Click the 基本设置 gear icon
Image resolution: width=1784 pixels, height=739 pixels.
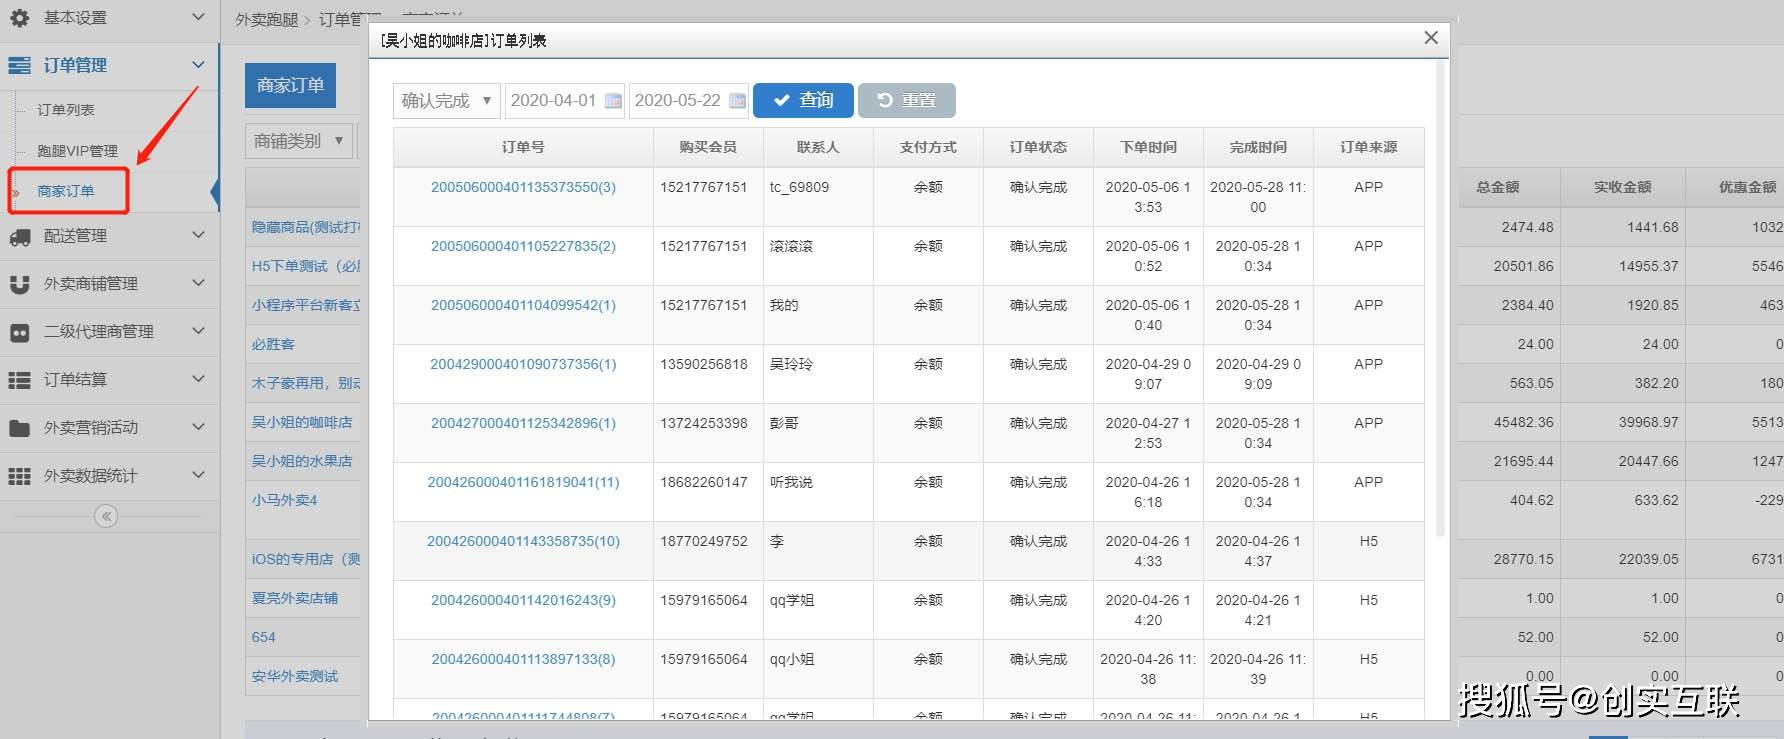coord(19,18)
